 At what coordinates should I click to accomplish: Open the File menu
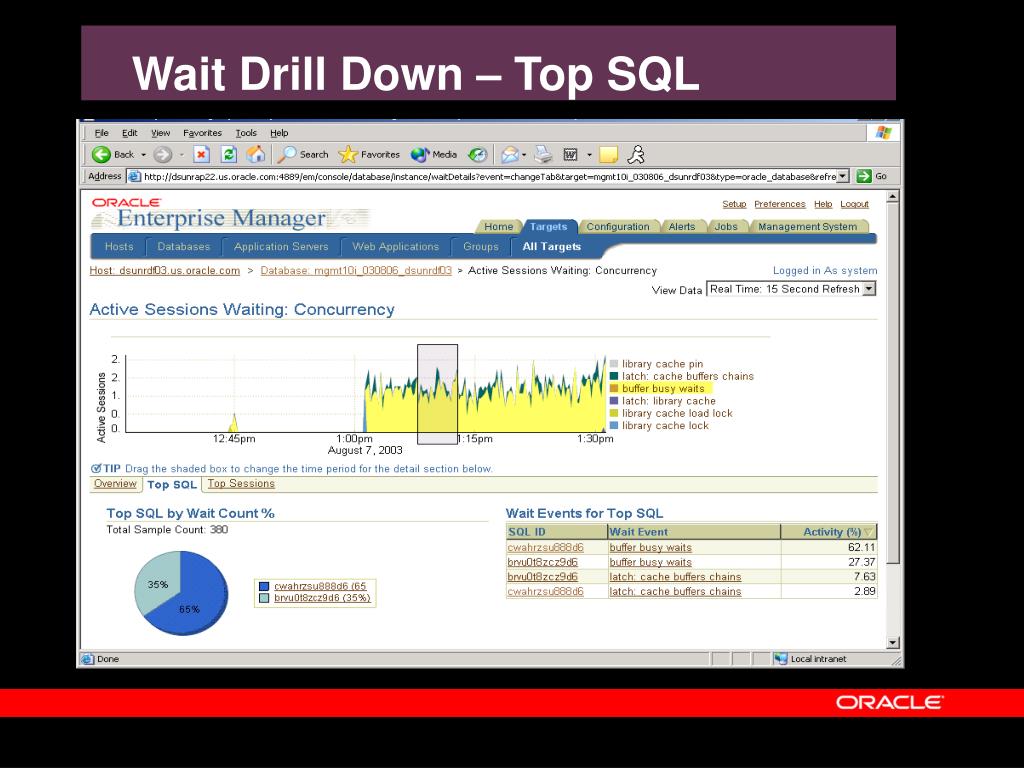pos(102,133)
